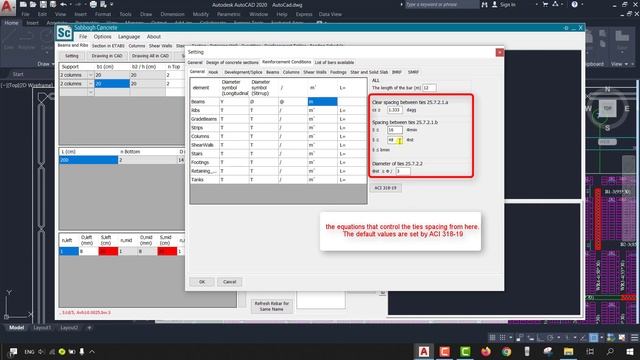Click the AutoCAD help question mark icon
Viewport: 640px width, 360px height.
point(575,4)
